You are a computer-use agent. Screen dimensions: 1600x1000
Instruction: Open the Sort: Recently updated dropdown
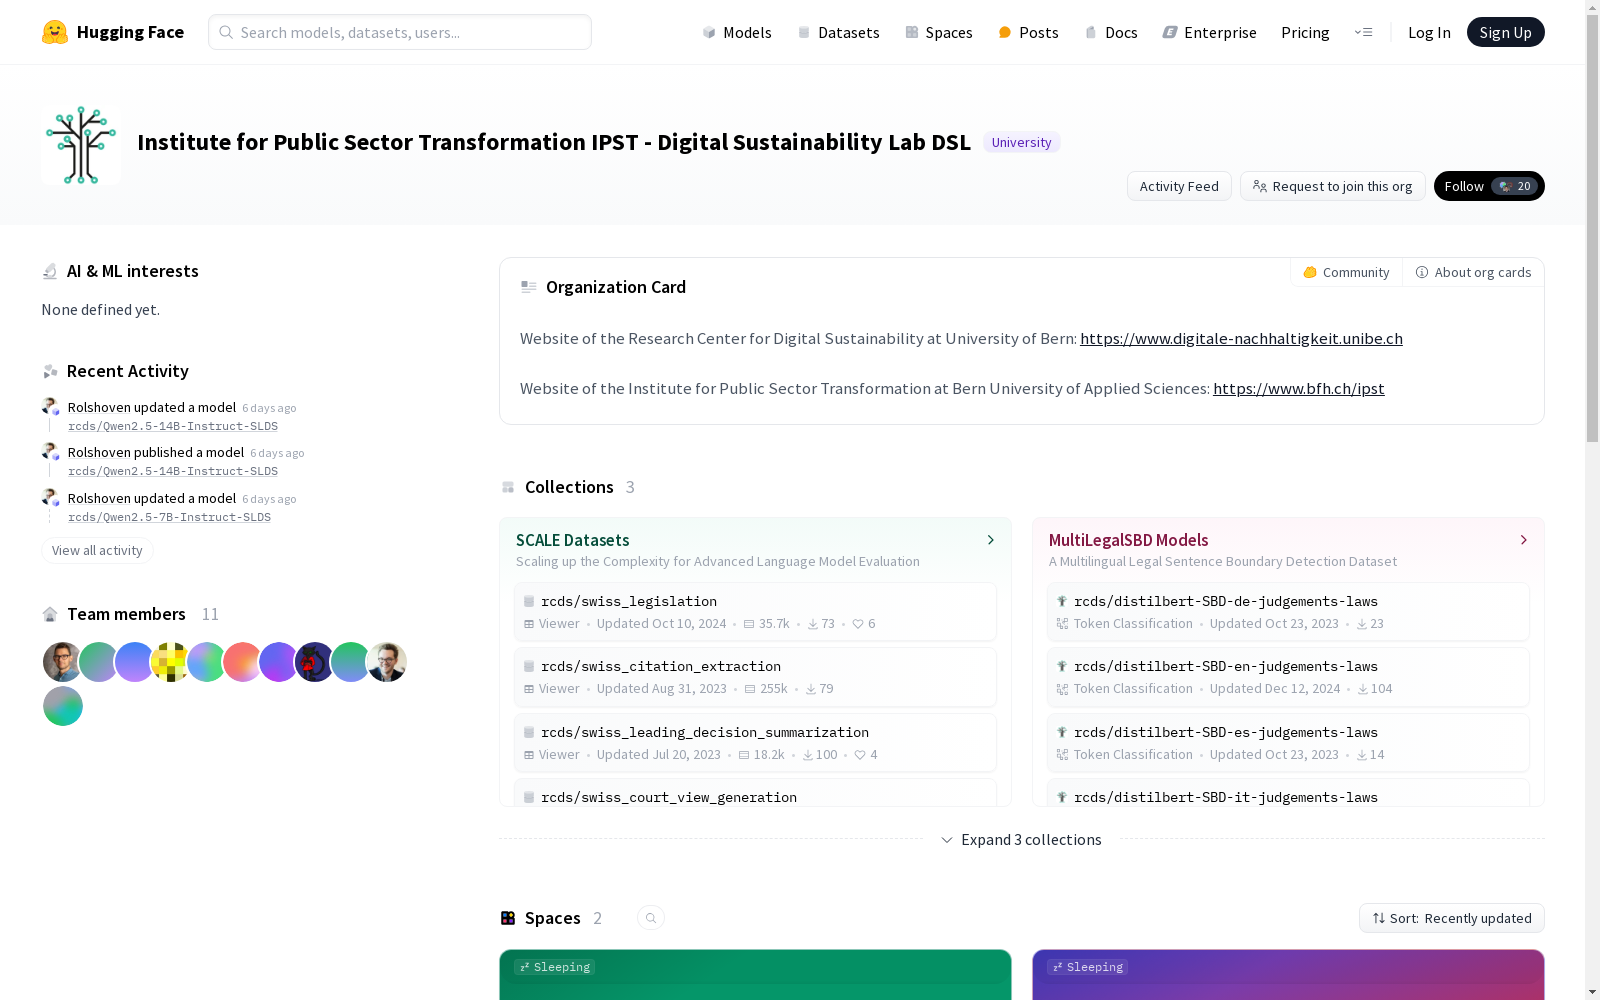pos(1452,918)
